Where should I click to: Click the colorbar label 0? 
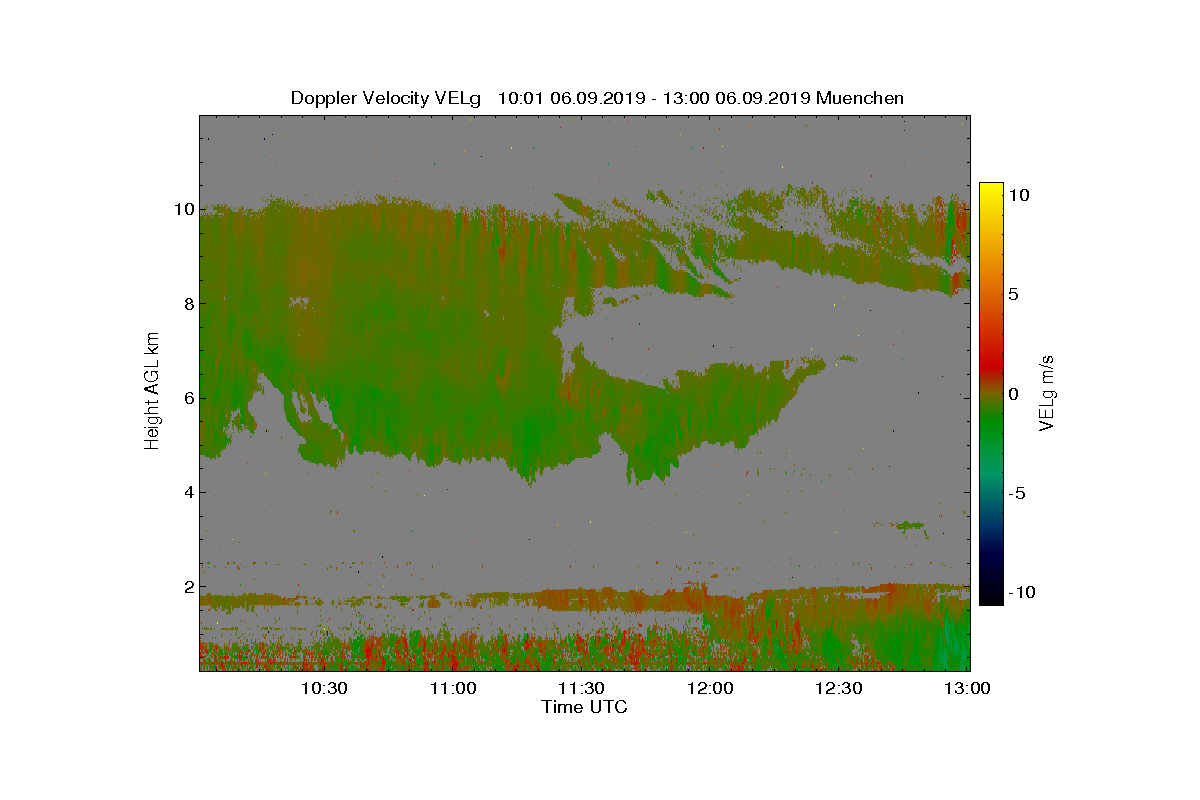tap(1014, 394)
